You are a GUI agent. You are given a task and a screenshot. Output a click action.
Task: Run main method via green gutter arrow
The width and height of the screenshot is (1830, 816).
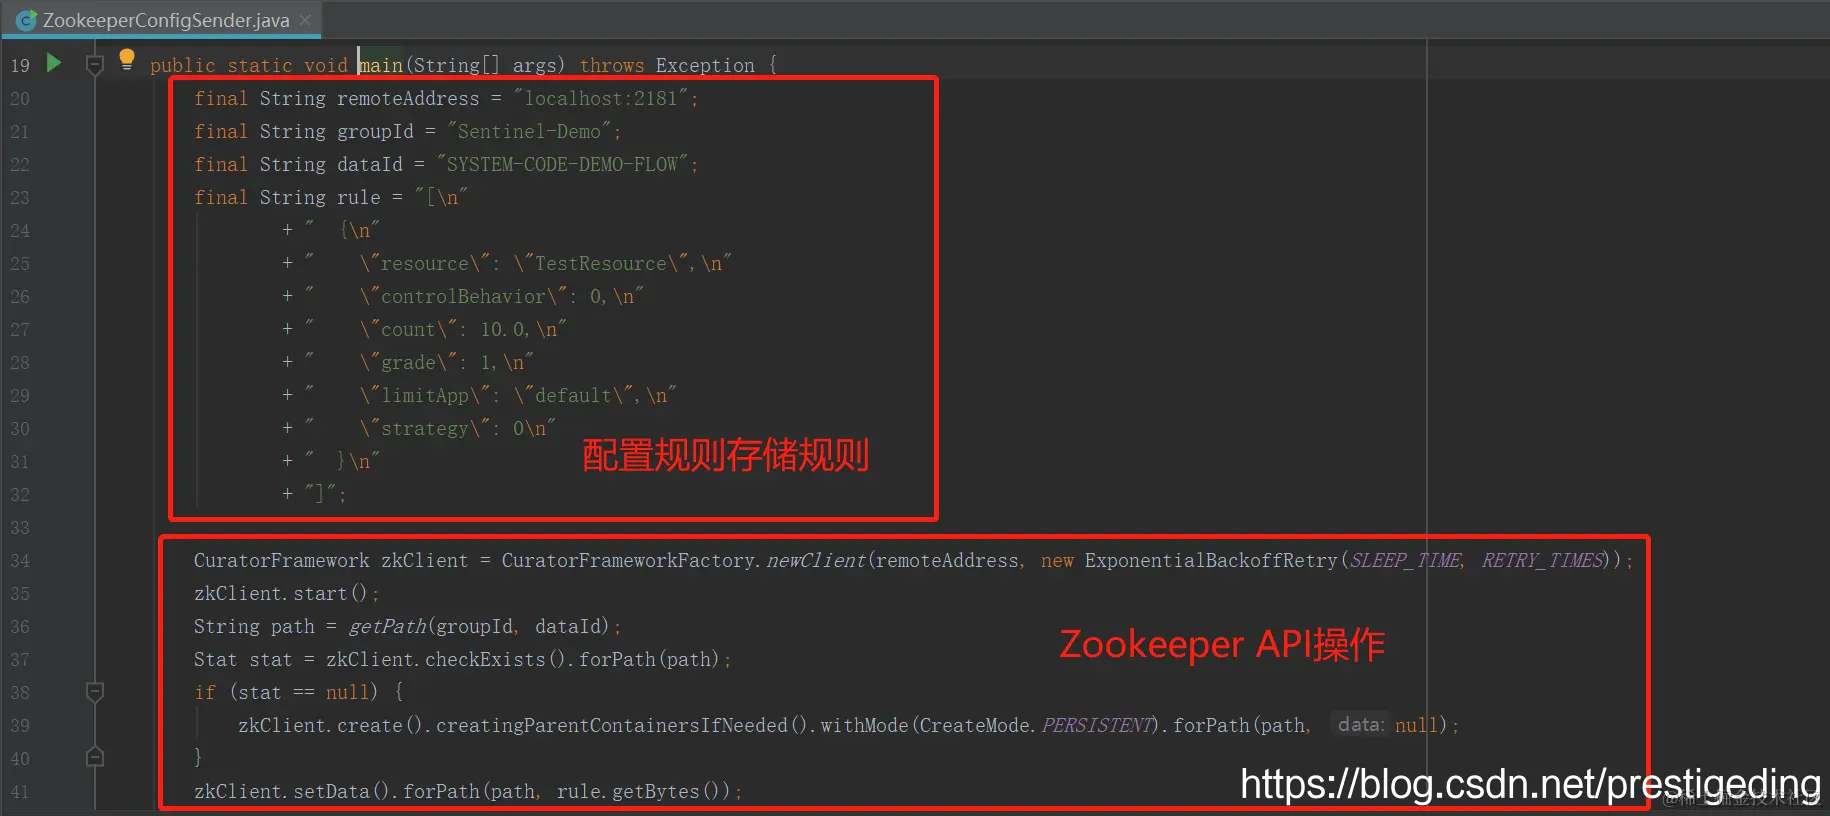(54, 63)
